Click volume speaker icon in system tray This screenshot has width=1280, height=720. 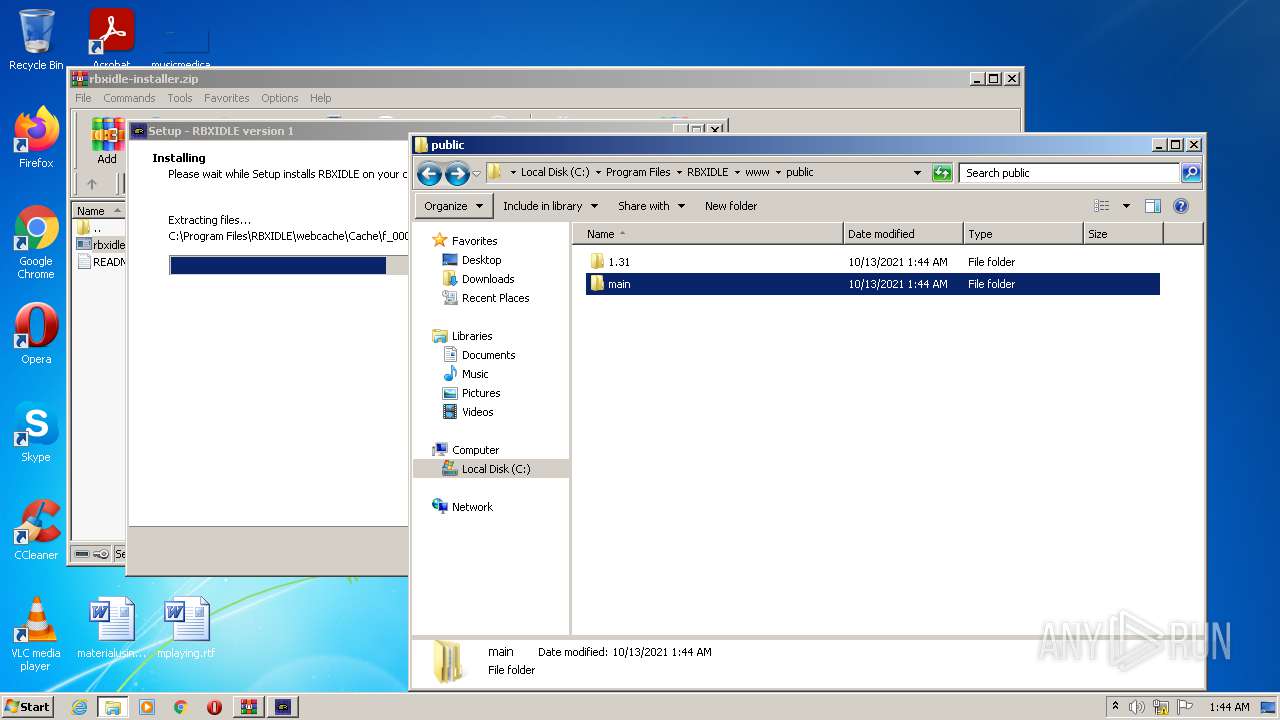(x=1137, y=707)
